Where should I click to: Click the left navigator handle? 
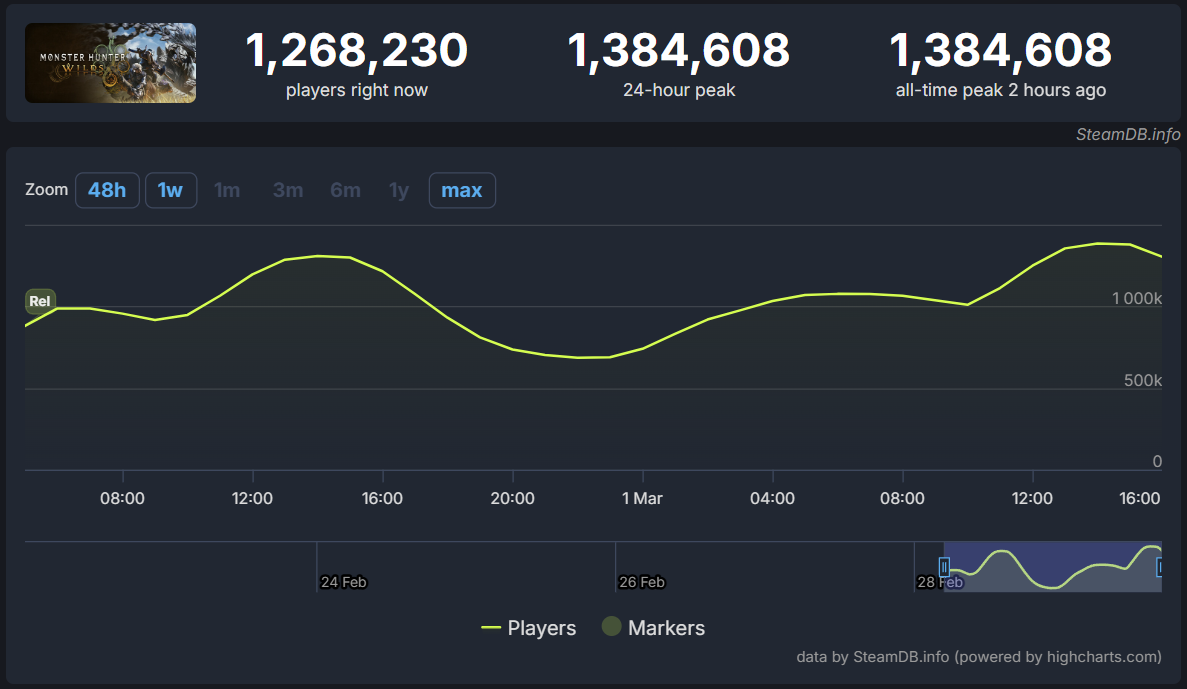(944, 567)
